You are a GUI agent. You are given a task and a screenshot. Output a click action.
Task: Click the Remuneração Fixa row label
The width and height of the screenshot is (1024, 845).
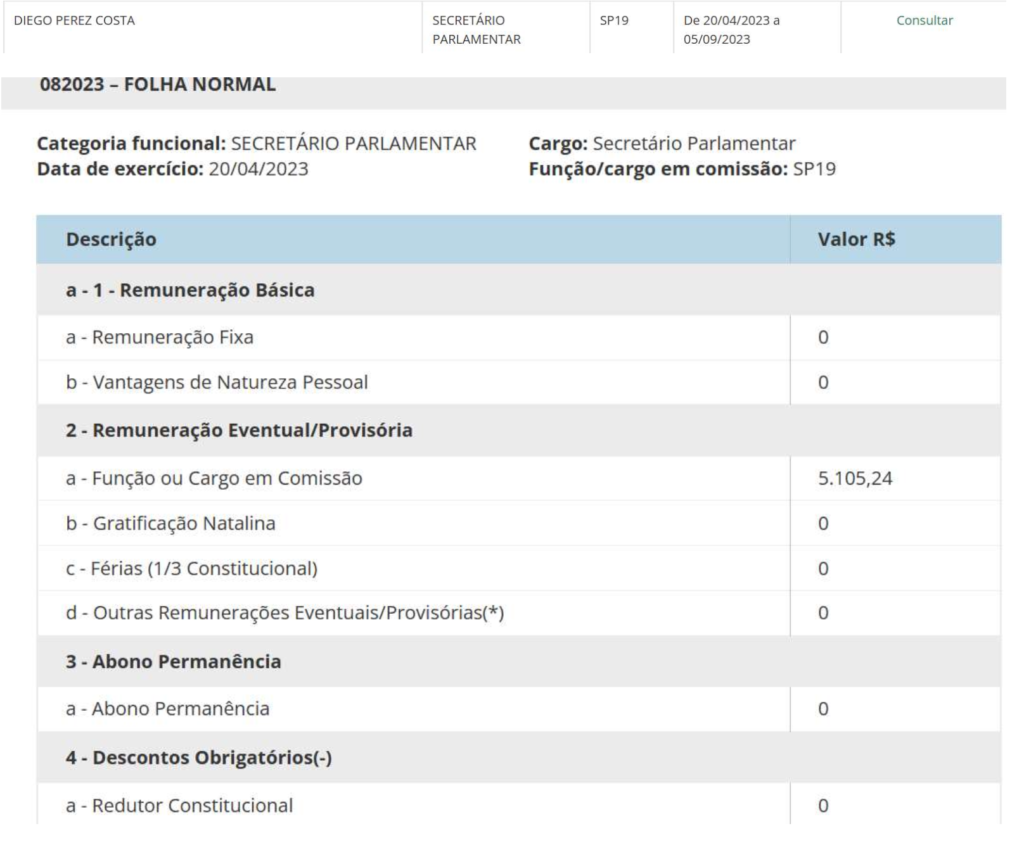click(159, 337)
